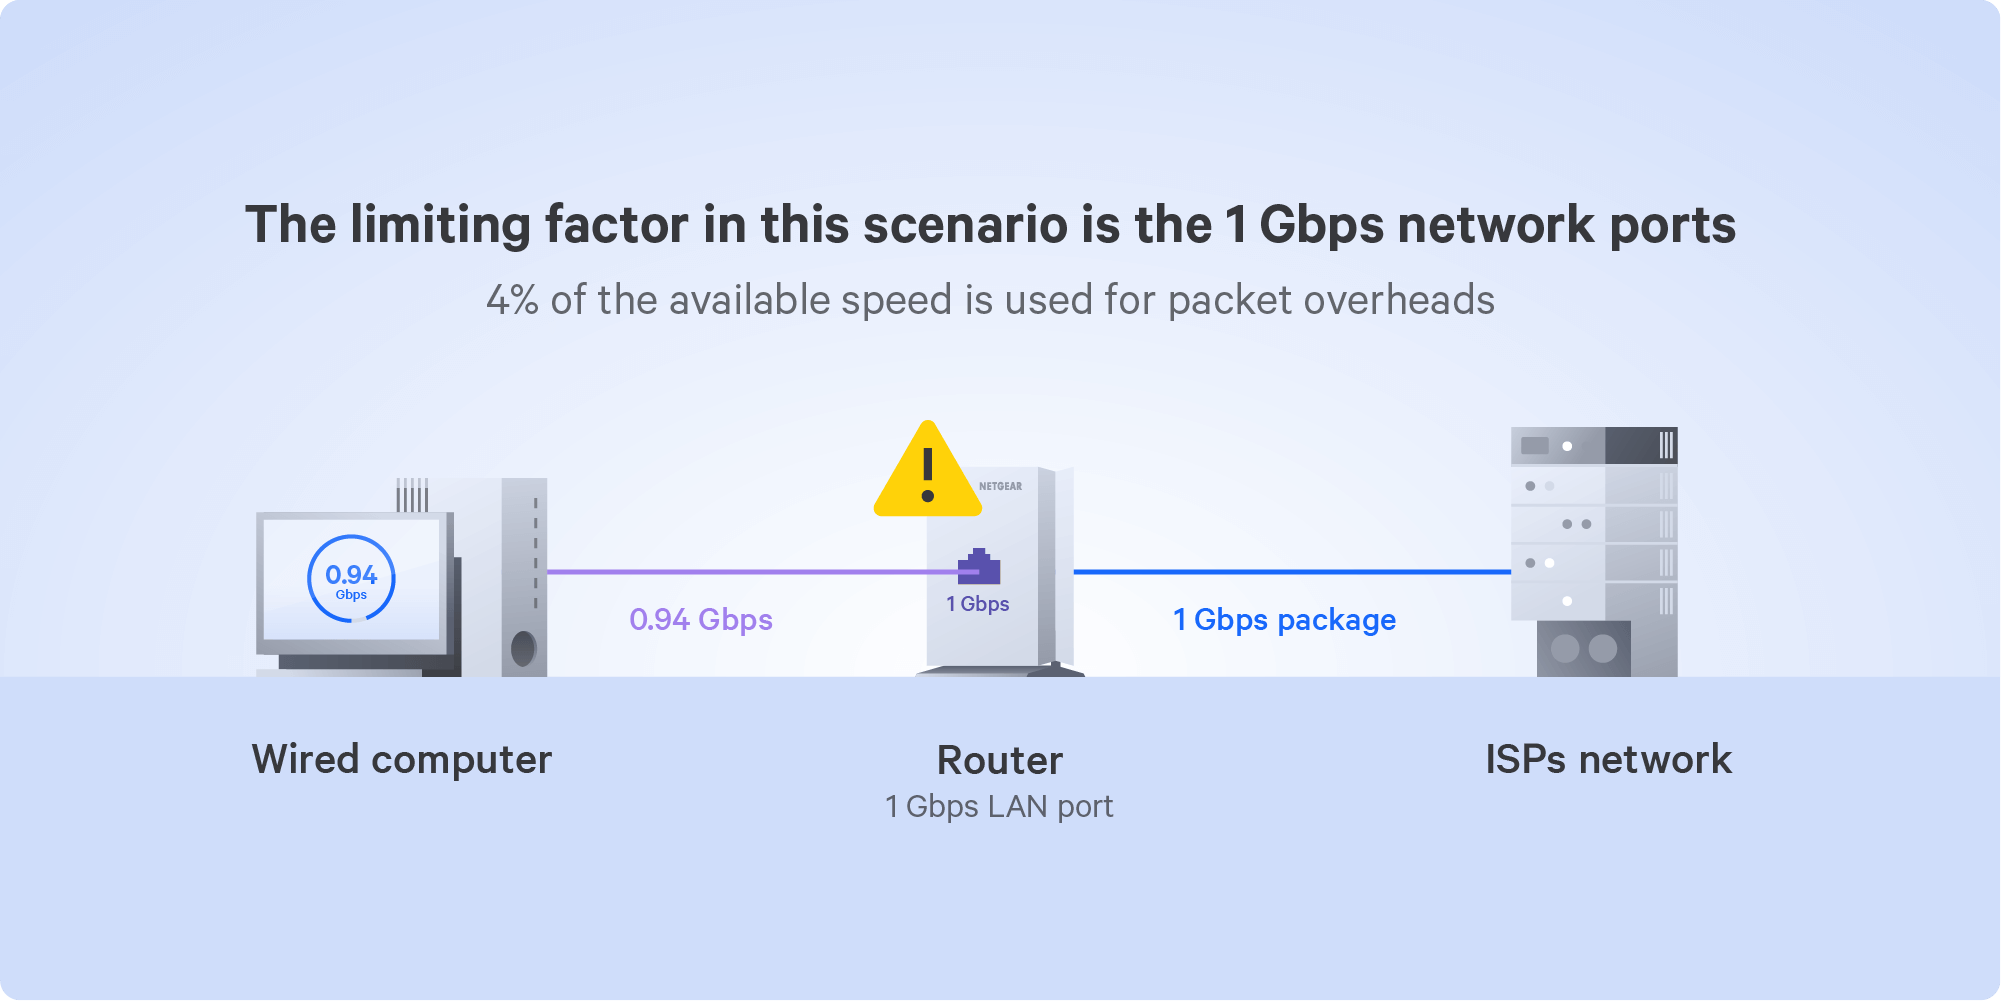The height and width of the screenshot is (1001, 2001).
Task: Click the wired computer monitor illustration
Action: [x=356, y=593]
